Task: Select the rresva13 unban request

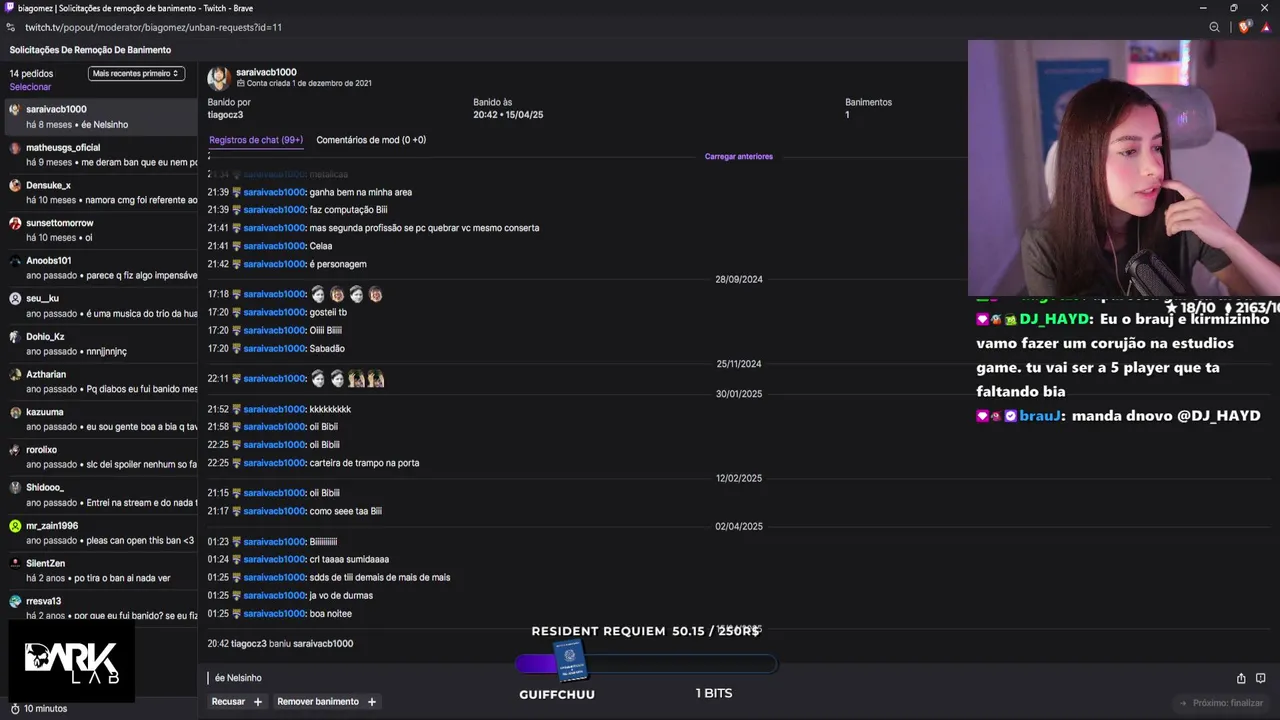Action: [100, 608]
